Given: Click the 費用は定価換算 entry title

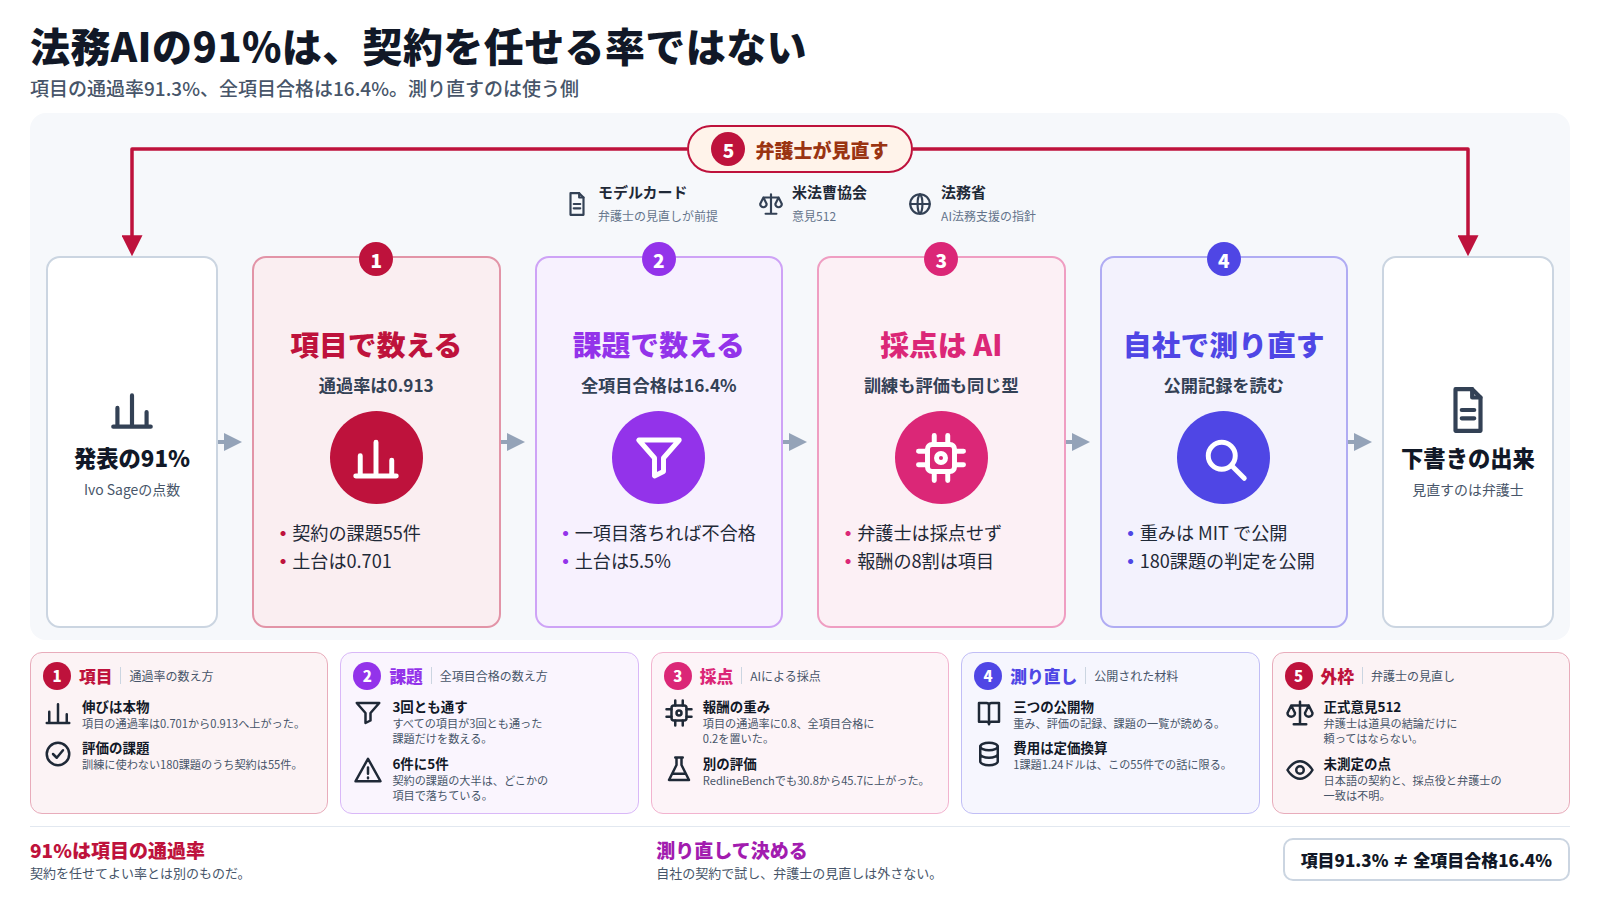Looking at the screenshot, I should tap(1060, 748).
